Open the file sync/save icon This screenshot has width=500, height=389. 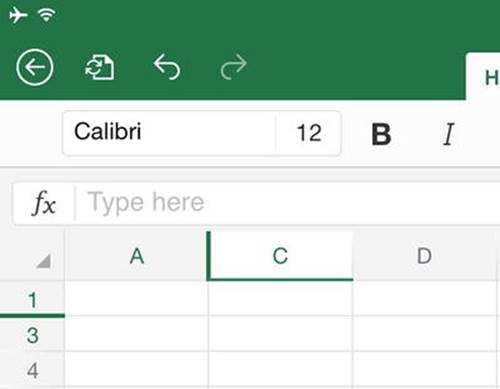click(100, 68)
